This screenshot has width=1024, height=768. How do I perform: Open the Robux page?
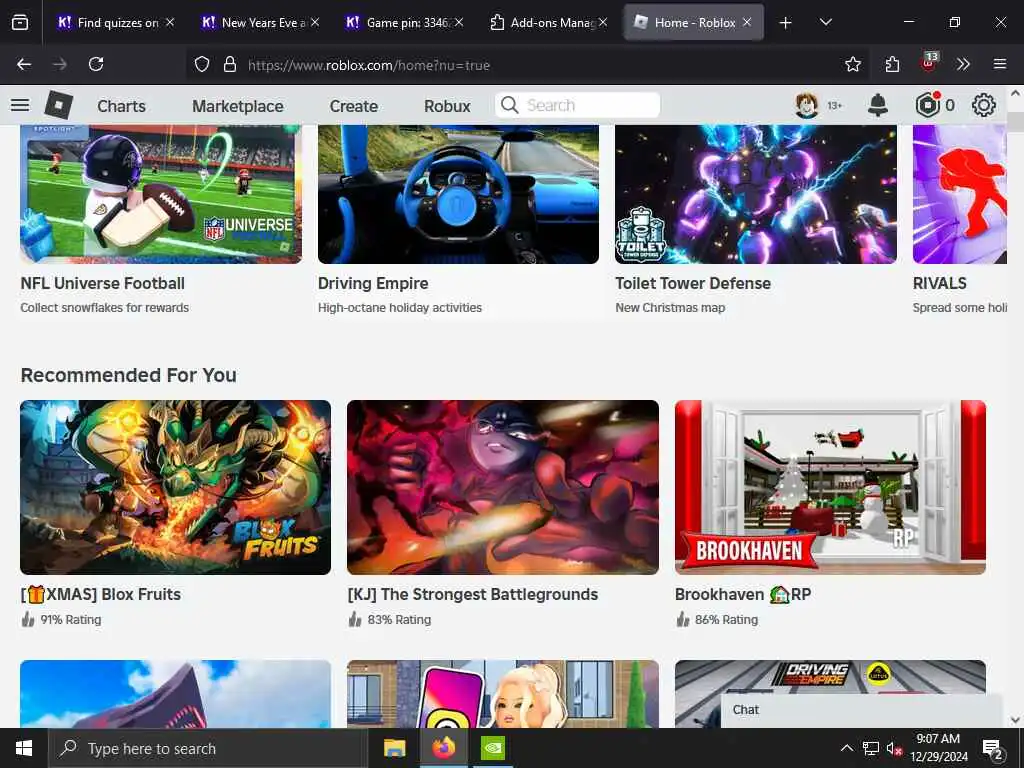pos(447,106)
